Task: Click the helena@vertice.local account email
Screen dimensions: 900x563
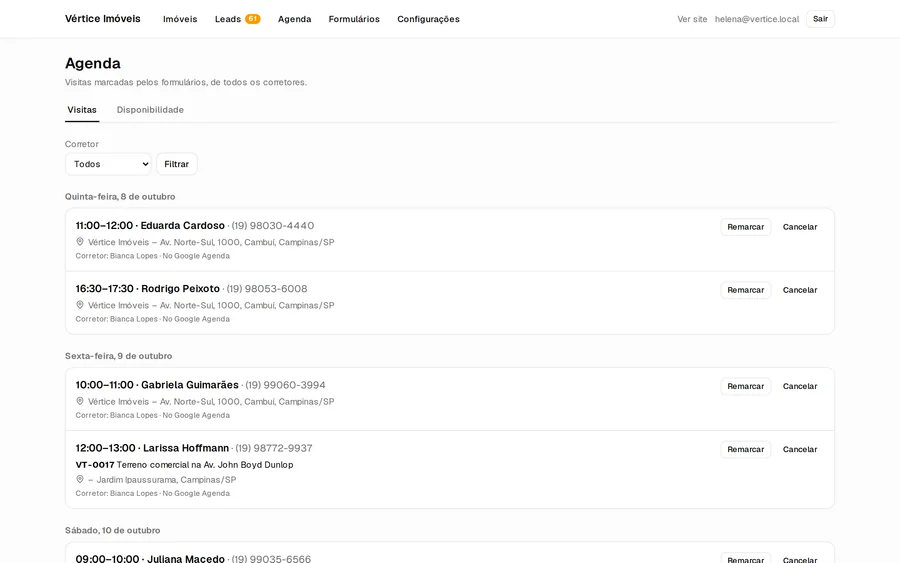Action: [x=757, y=19]
